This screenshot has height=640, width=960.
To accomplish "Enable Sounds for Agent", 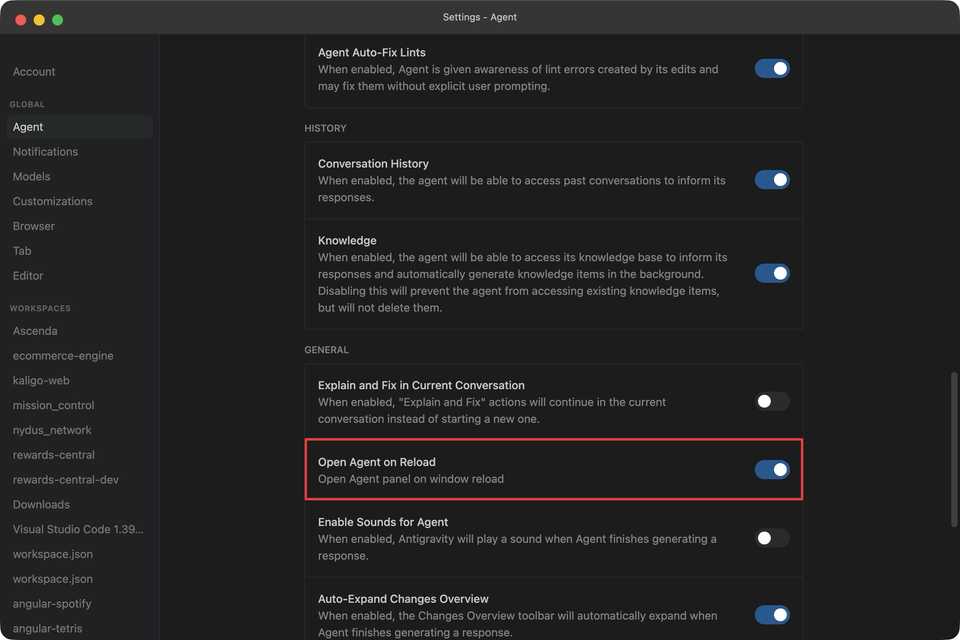I will [x=773, y=538].
